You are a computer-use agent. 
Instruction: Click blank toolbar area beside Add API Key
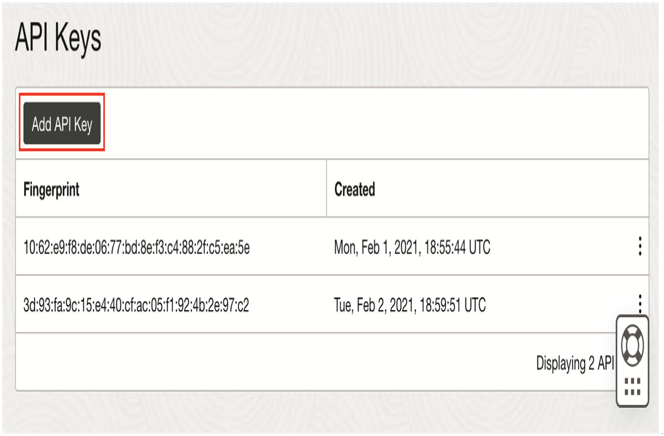point(375,123)
